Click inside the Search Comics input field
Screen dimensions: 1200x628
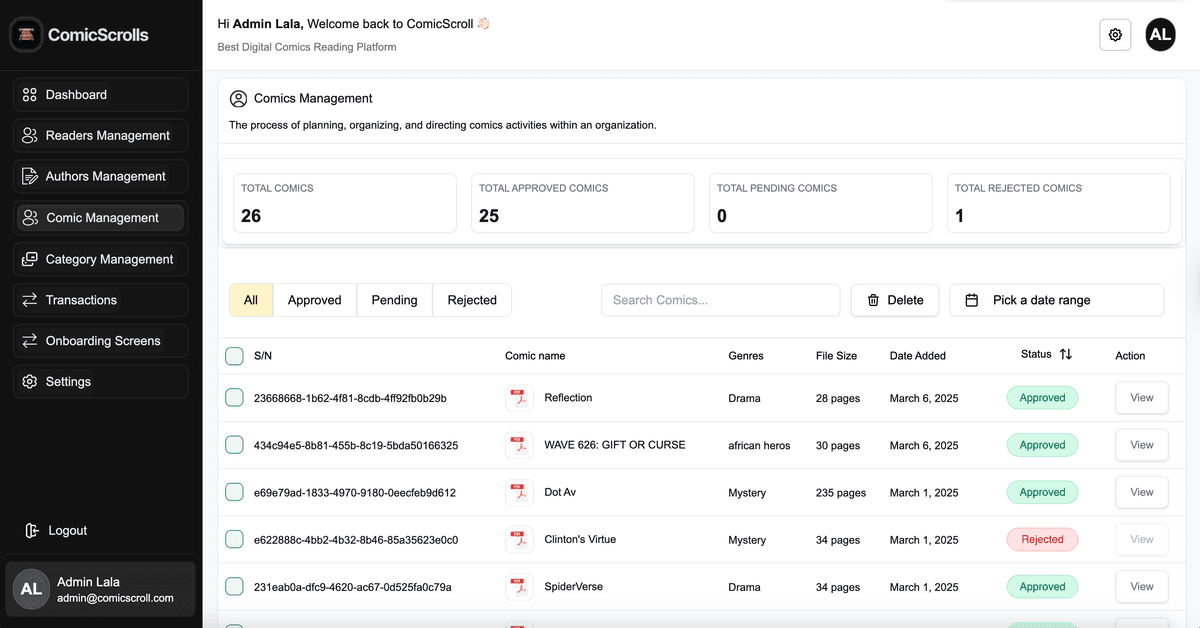coord(720,299)
